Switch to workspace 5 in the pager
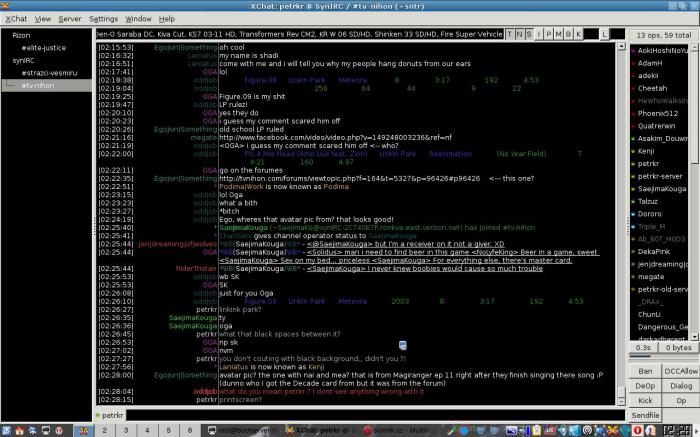700x437 pixels. point(168,430)
